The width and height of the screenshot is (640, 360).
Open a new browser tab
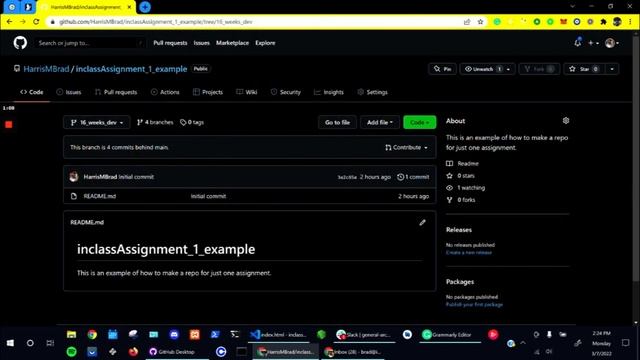pos(145,7)
